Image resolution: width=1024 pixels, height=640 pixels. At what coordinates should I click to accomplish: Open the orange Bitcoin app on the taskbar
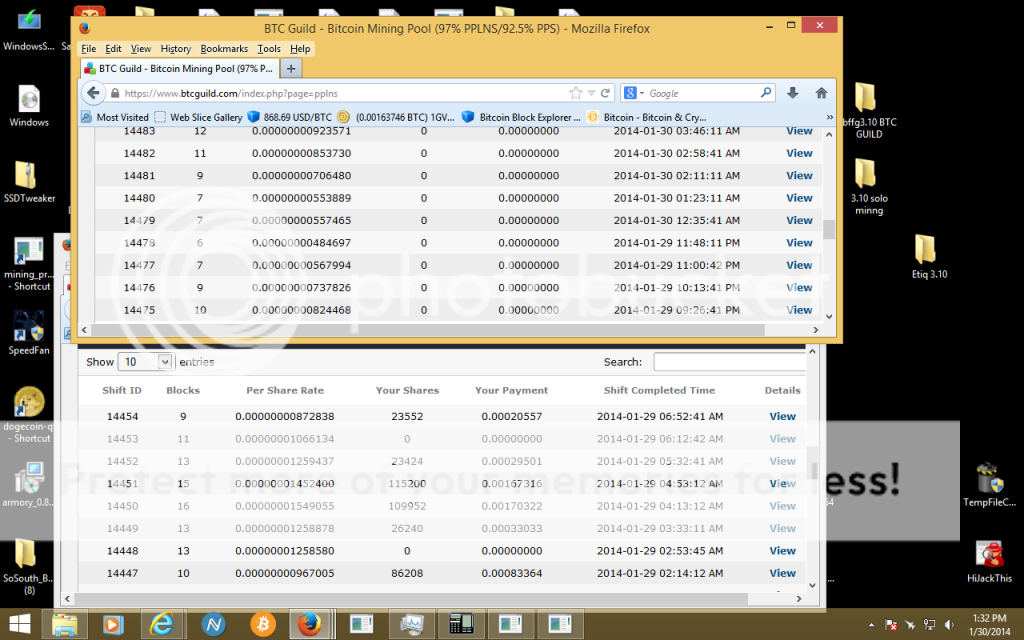[263, 625]
